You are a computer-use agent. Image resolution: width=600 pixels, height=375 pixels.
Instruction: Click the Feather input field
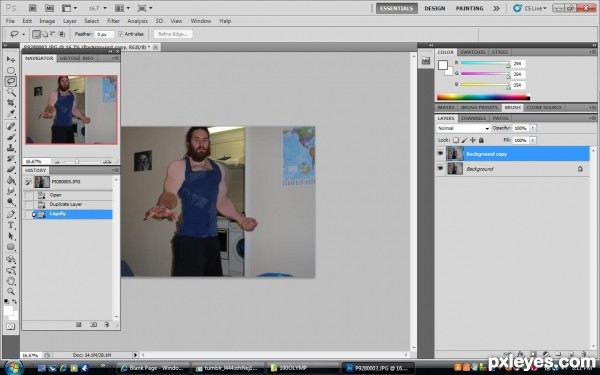(x=104, y=34)
